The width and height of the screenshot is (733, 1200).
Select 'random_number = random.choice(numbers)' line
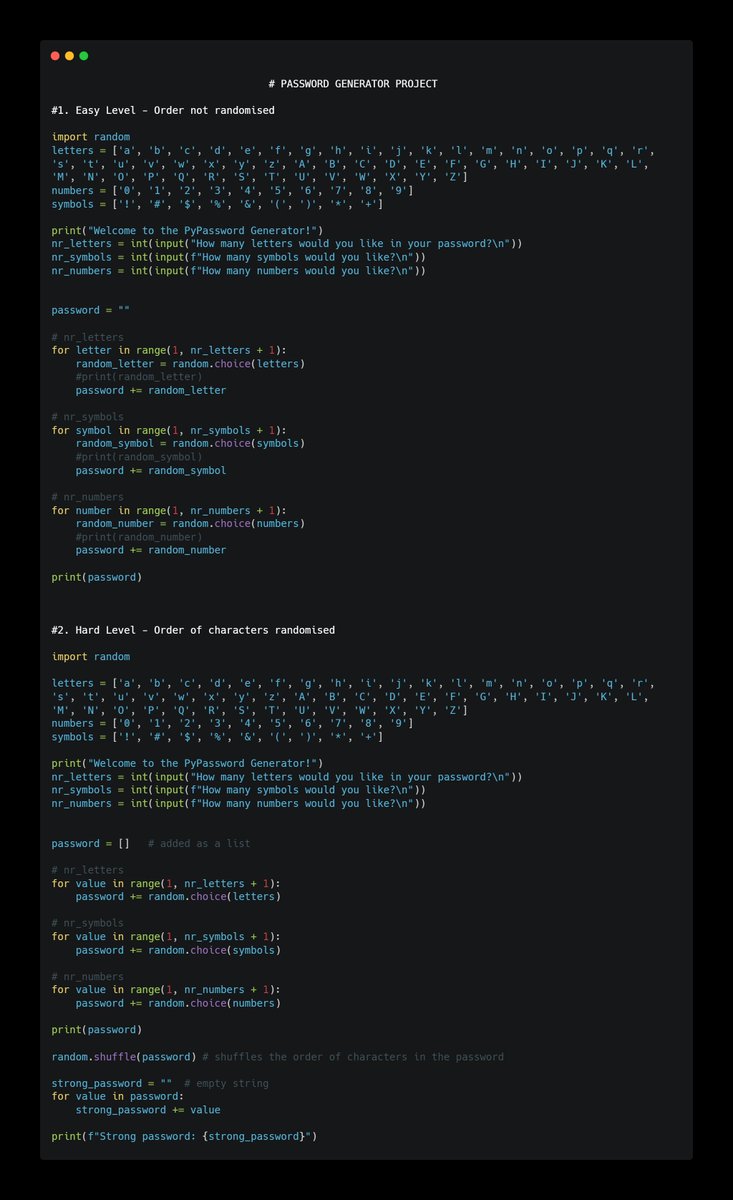pyautogui.click(x=190, y=523)
